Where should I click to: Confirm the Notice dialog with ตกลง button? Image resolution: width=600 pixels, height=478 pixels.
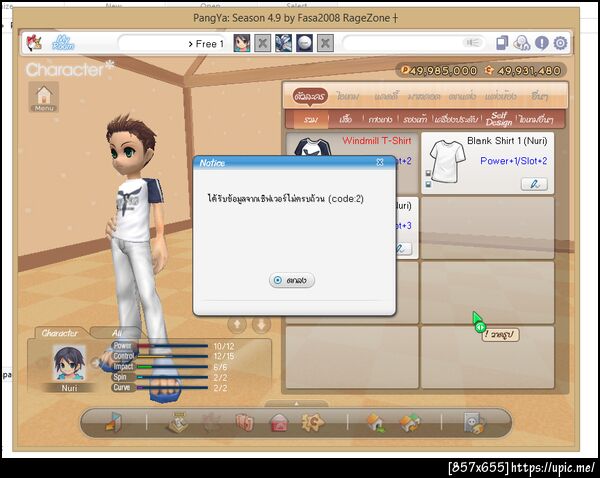292,280
